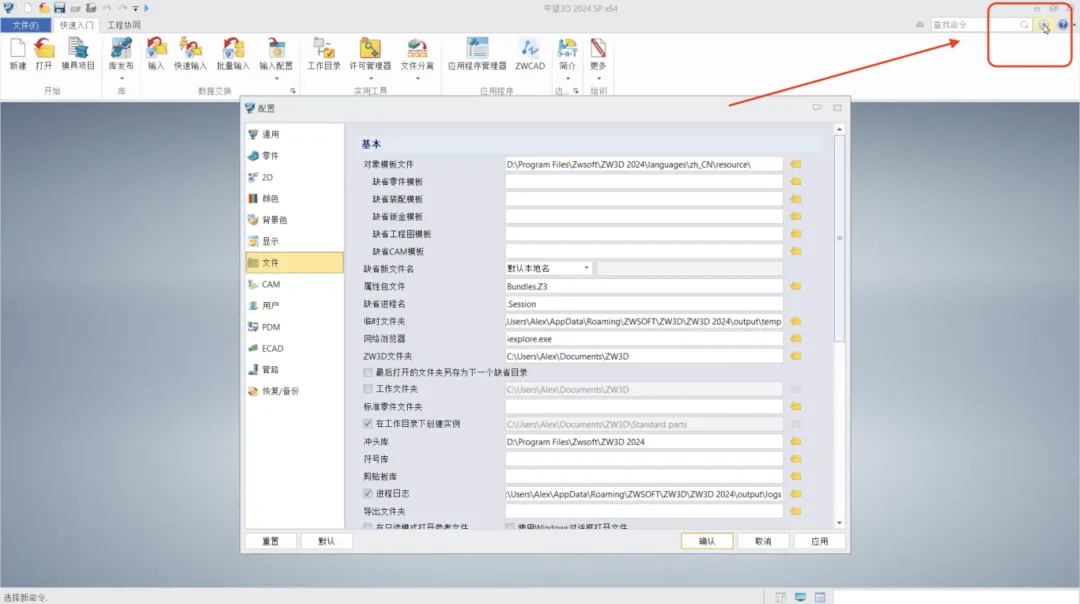The height and width of the screenshot is (604, 1080).
Task: Open the 模具项目 mold project tool
Action: [78, 53]
